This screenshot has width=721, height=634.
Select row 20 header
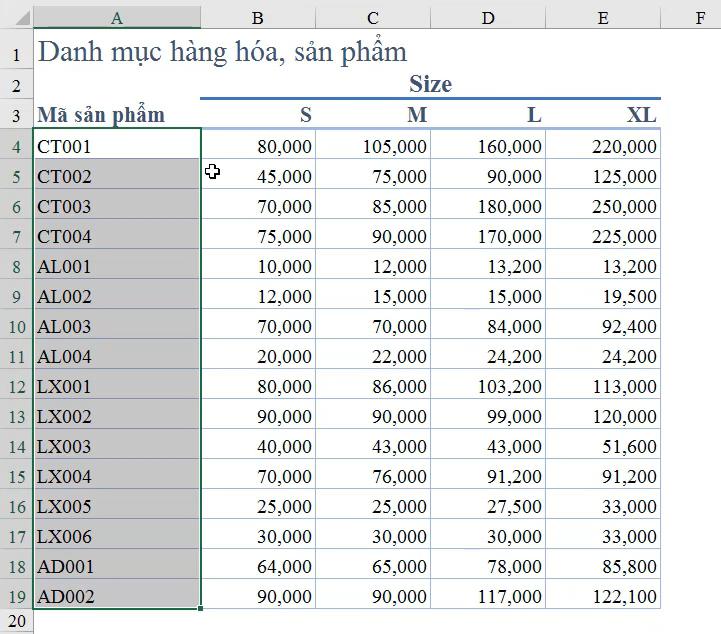(17, 621)
